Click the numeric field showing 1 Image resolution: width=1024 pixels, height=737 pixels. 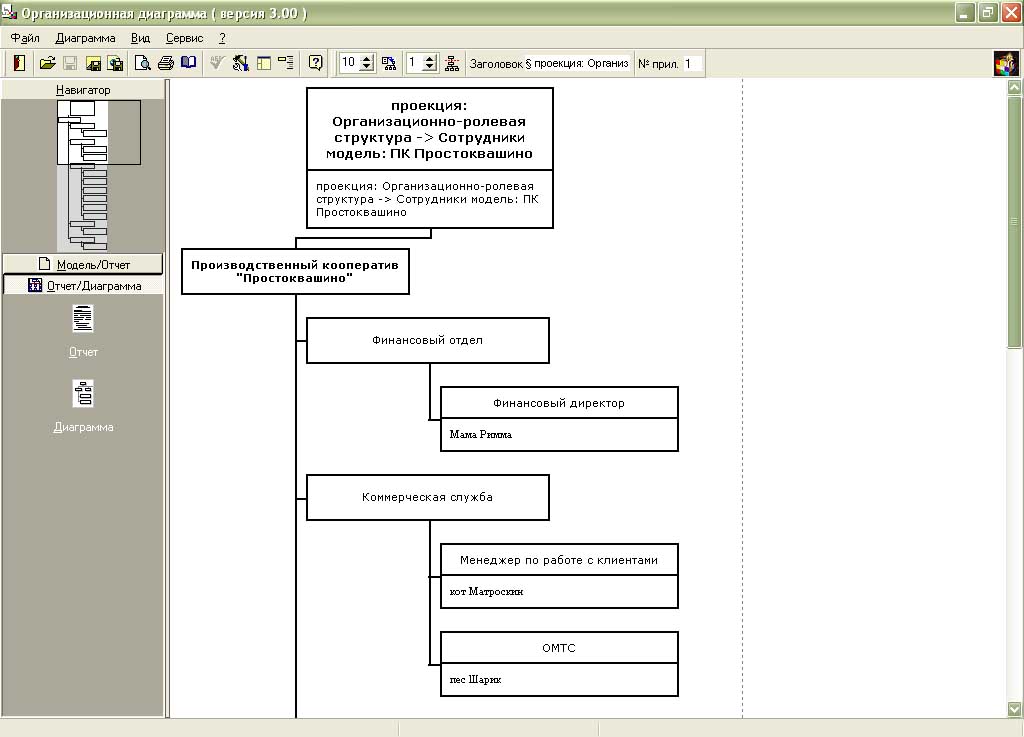[414, 63]
